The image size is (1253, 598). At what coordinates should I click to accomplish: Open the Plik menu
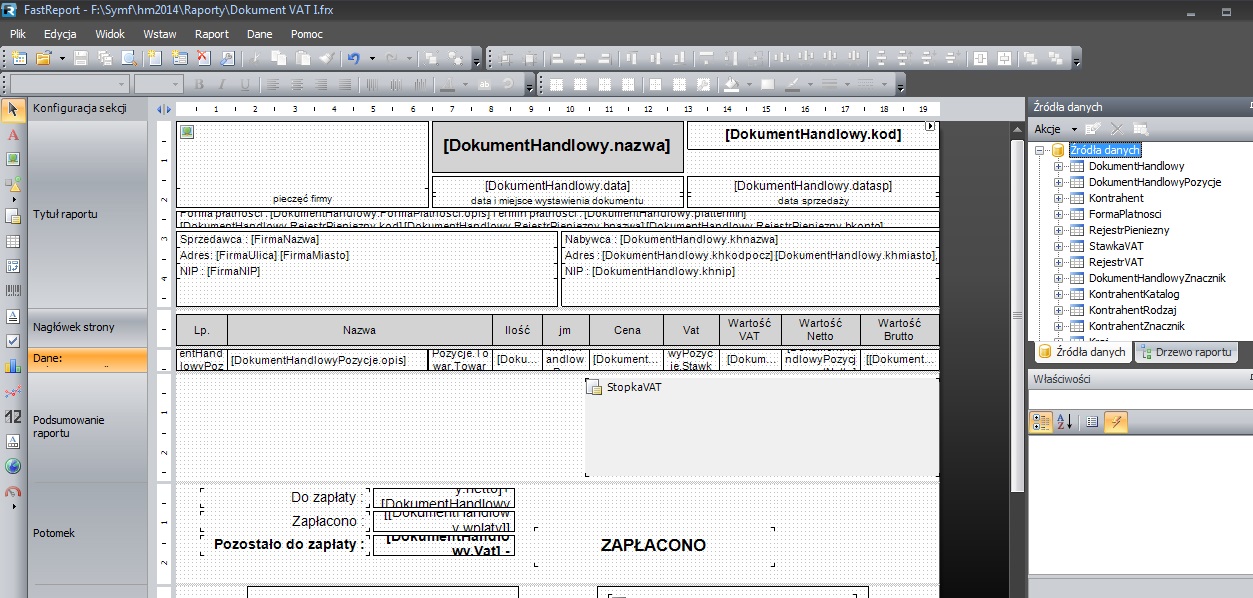(x=18, y=34)
